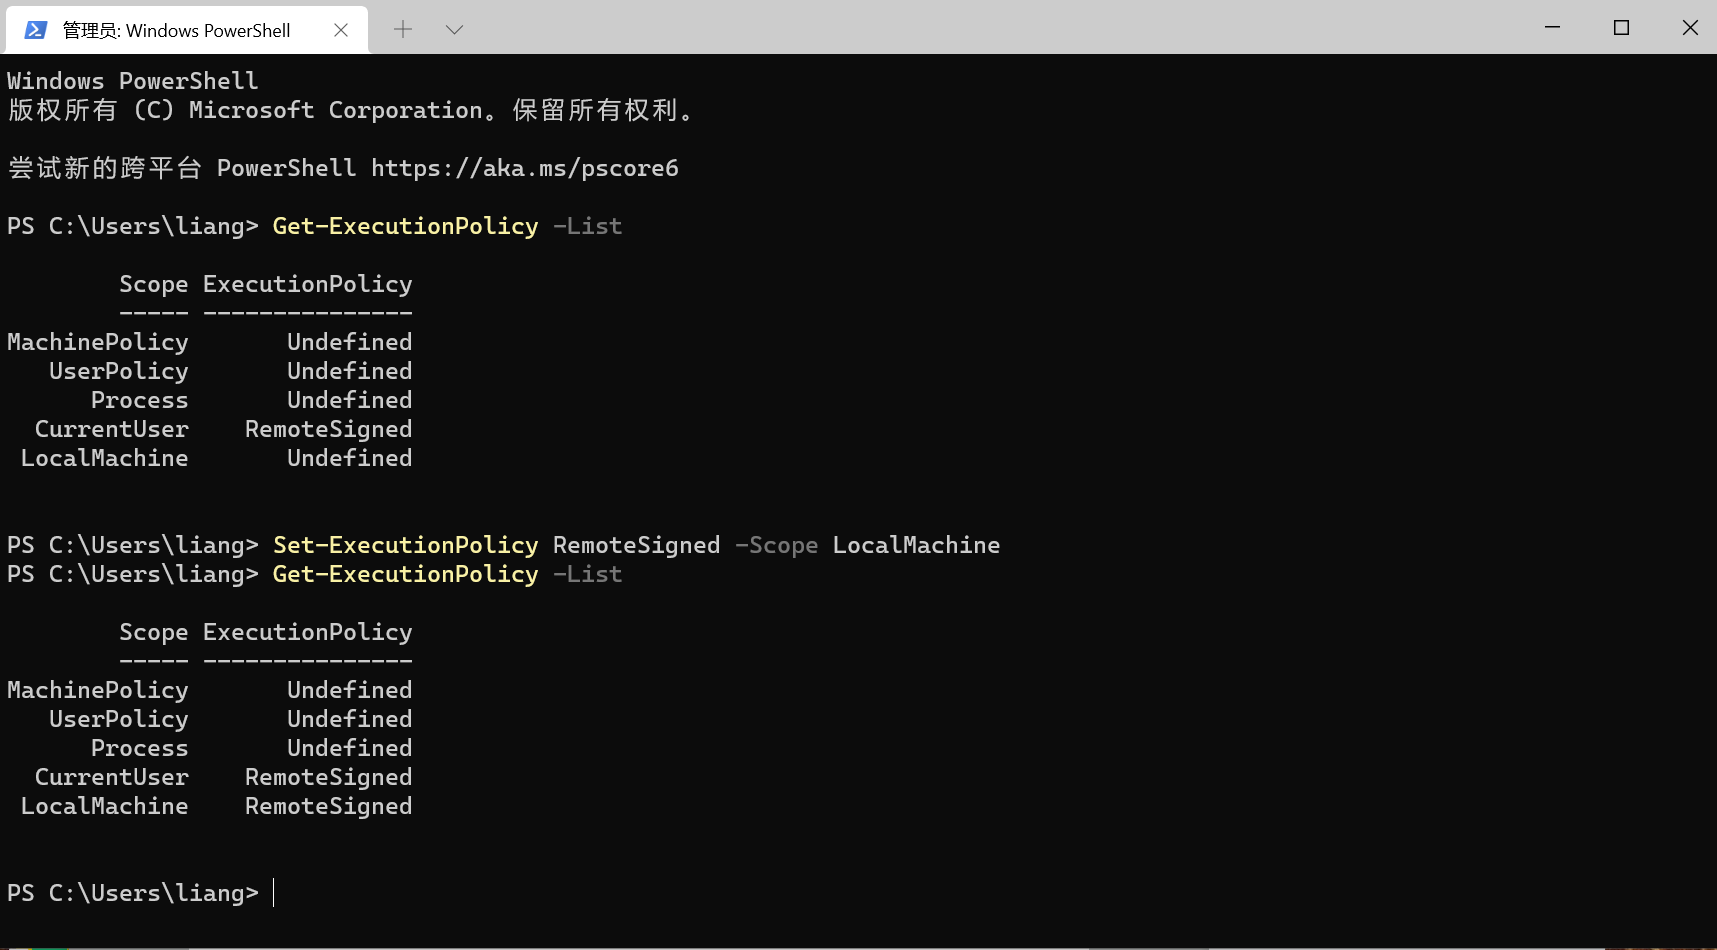Close the Windows Terminal window
The image size is (1717, 950).
[x=1690, y=28]
